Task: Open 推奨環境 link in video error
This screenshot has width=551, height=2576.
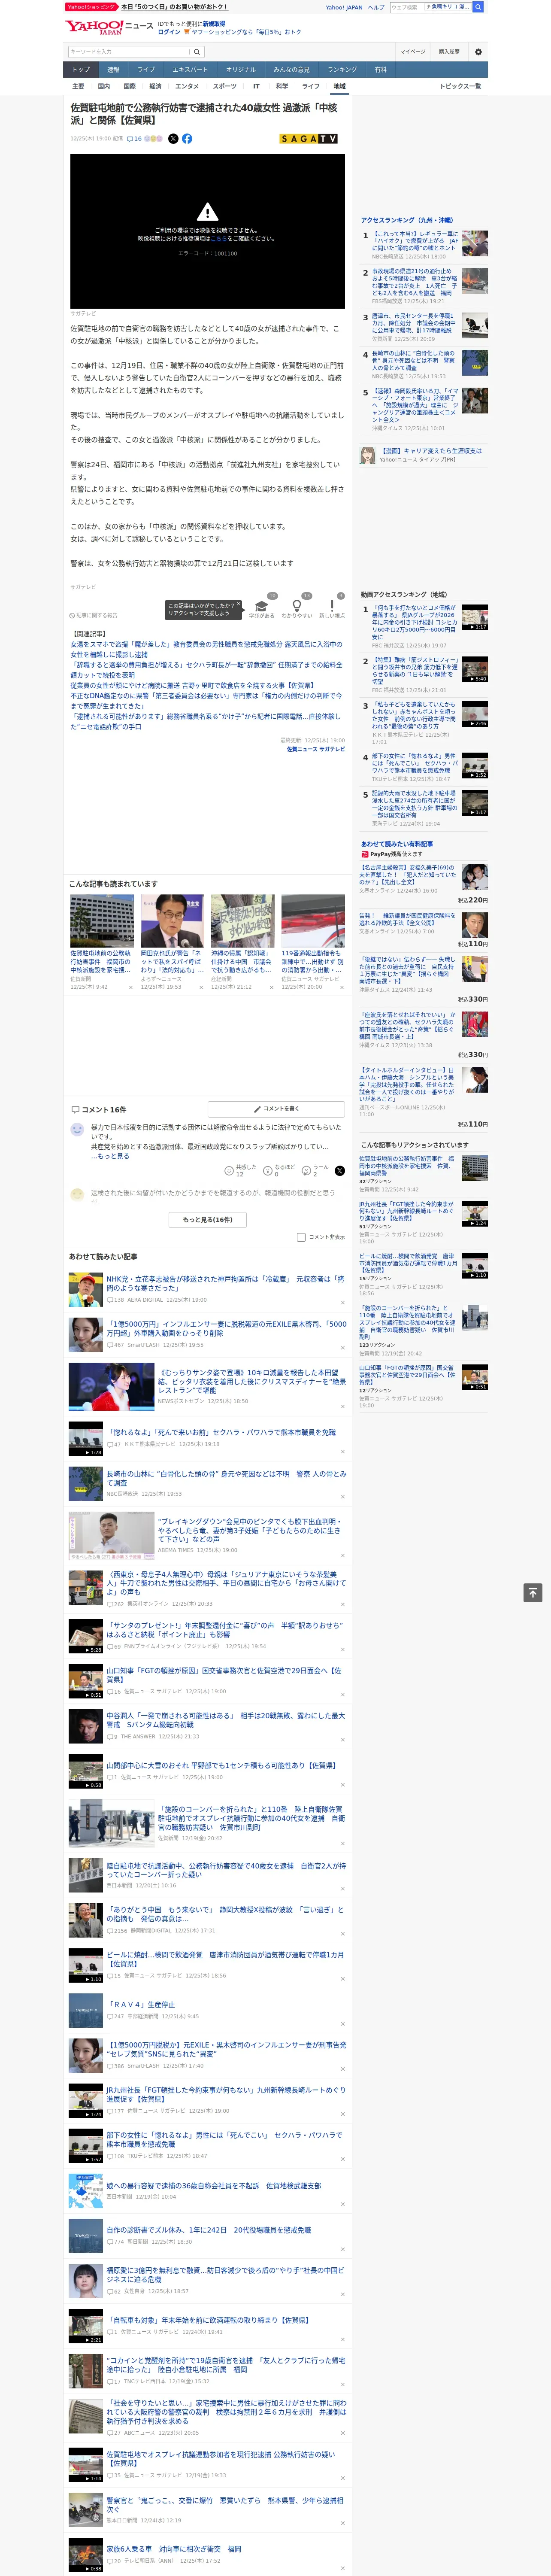Action: click(x=219, y=239)
